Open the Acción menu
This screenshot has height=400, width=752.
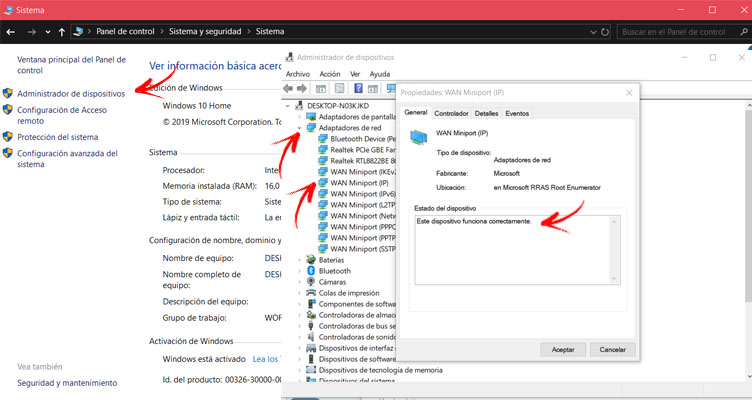point(330,74)
